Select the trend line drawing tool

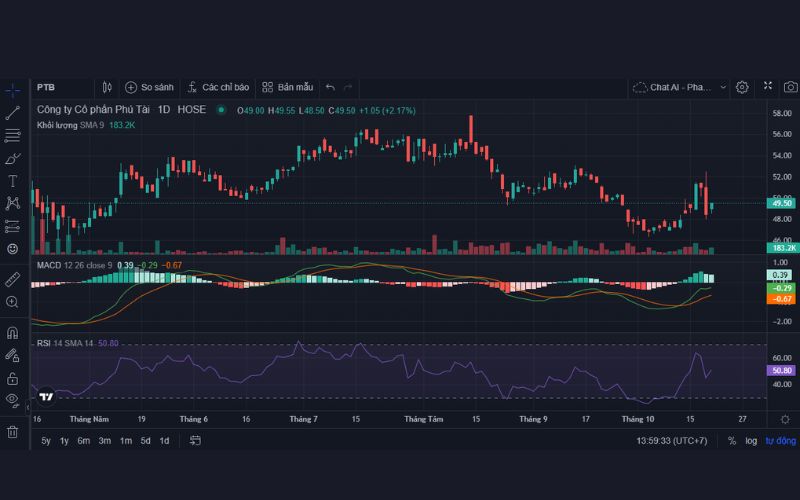tap(13, 113)
